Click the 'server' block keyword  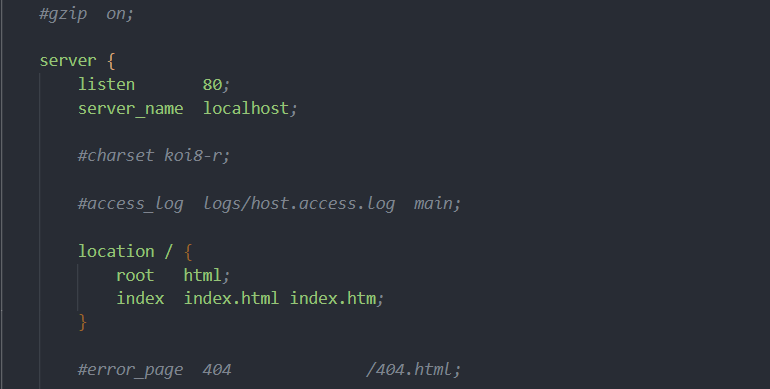pyautogui.click(x=68, y=61)
